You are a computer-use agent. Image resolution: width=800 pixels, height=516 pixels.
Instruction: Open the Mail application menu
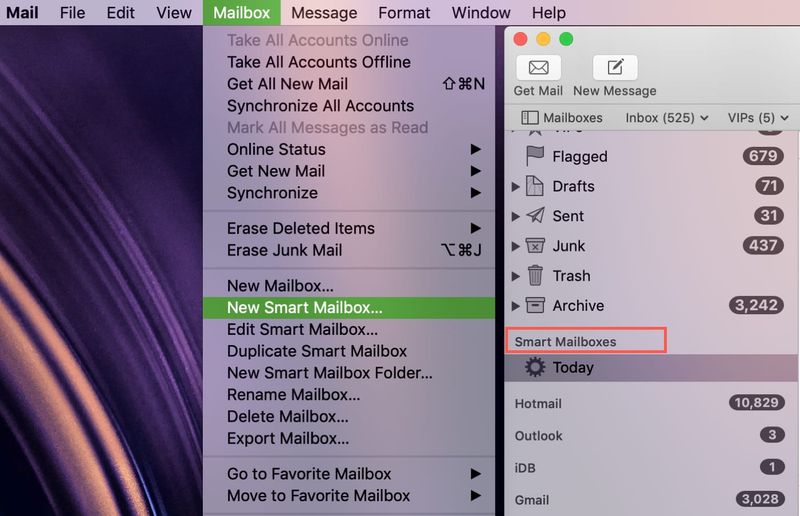pos(22,12)
